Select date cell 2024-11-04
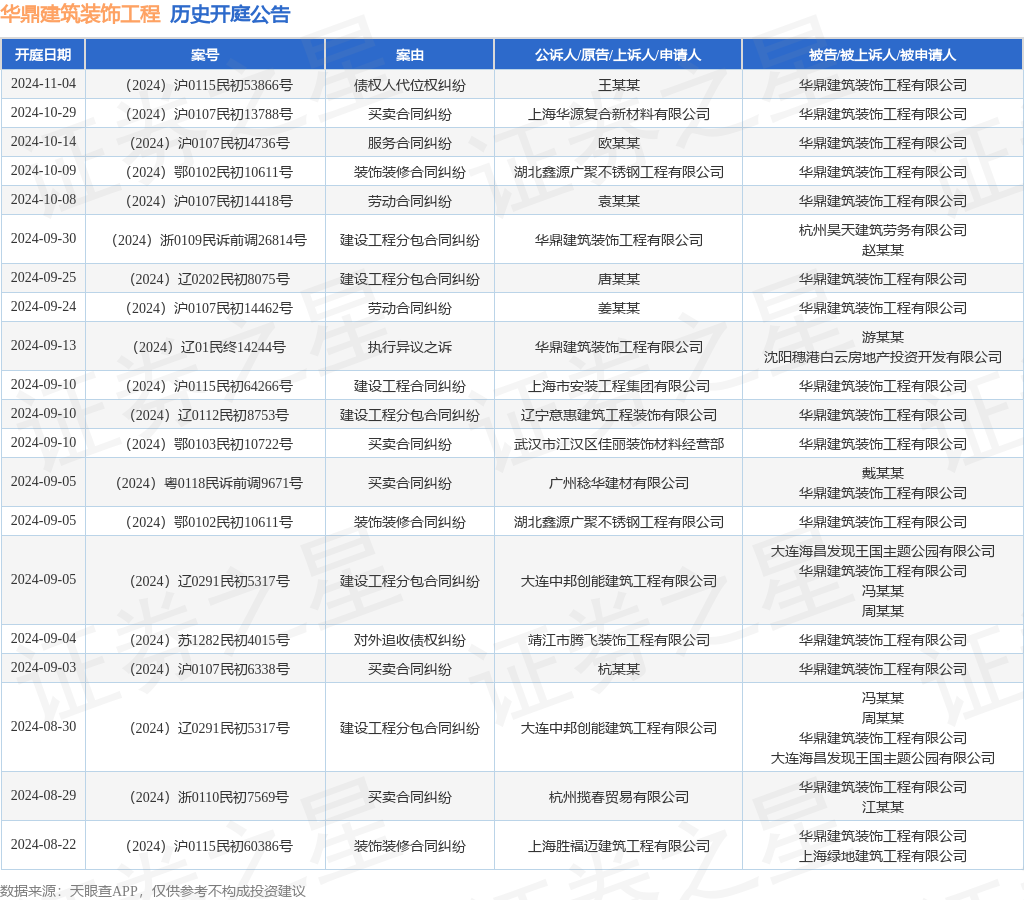 pyautogui.click(x=43, y=84)
